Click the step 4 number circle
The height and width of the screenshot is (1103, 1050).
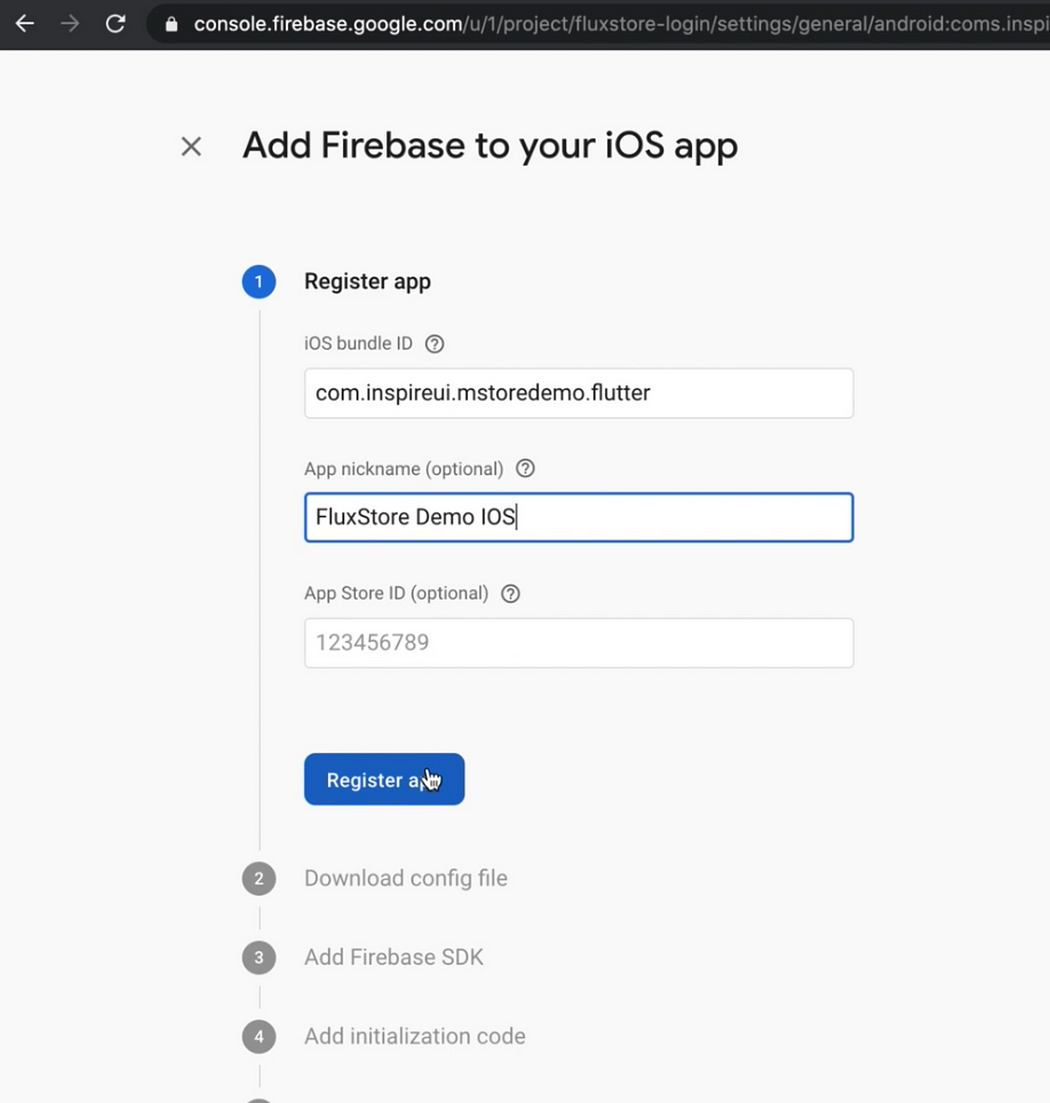pyautogui.click(x=258, y=1037)
